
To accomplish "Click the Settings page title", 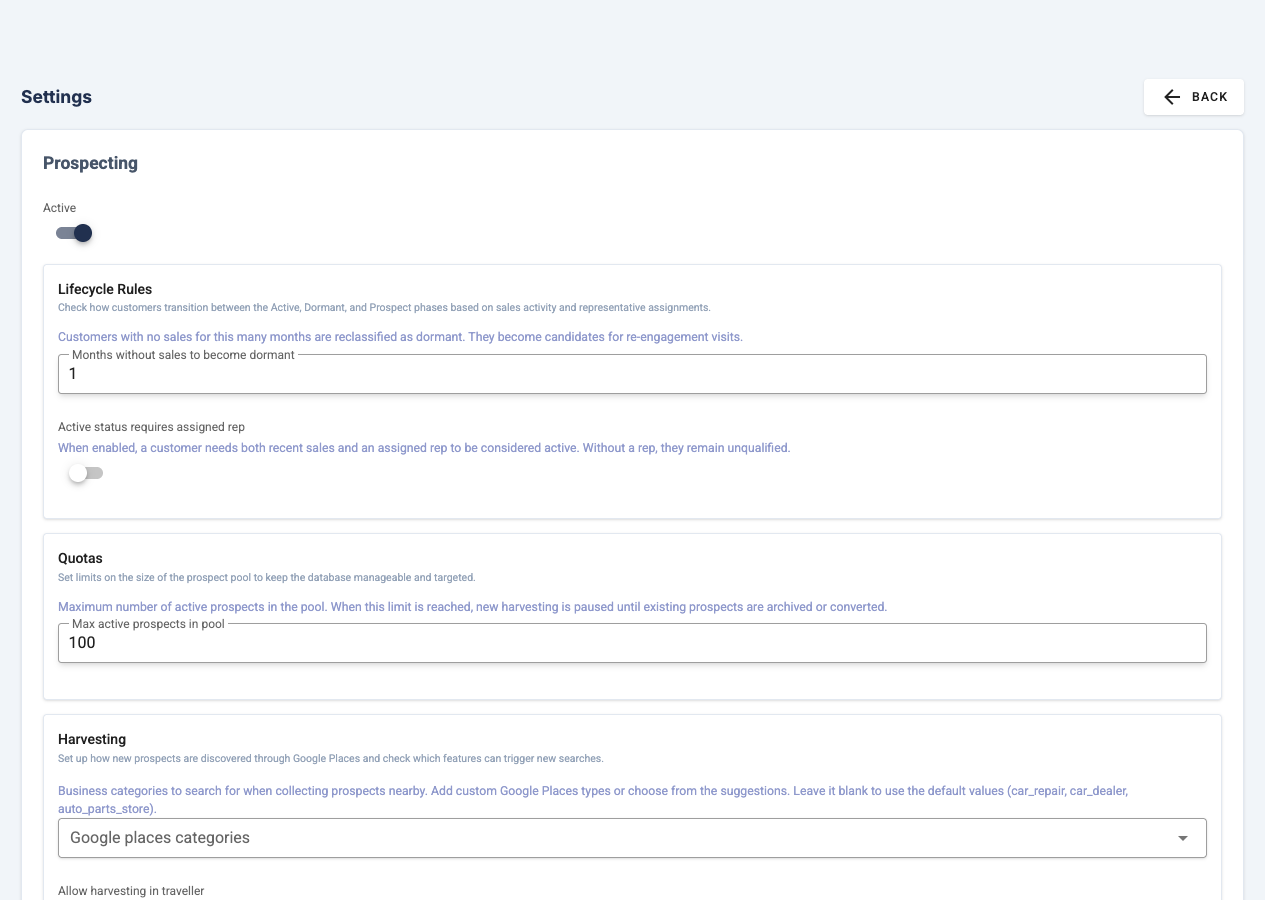I will [x=56, y=97].
